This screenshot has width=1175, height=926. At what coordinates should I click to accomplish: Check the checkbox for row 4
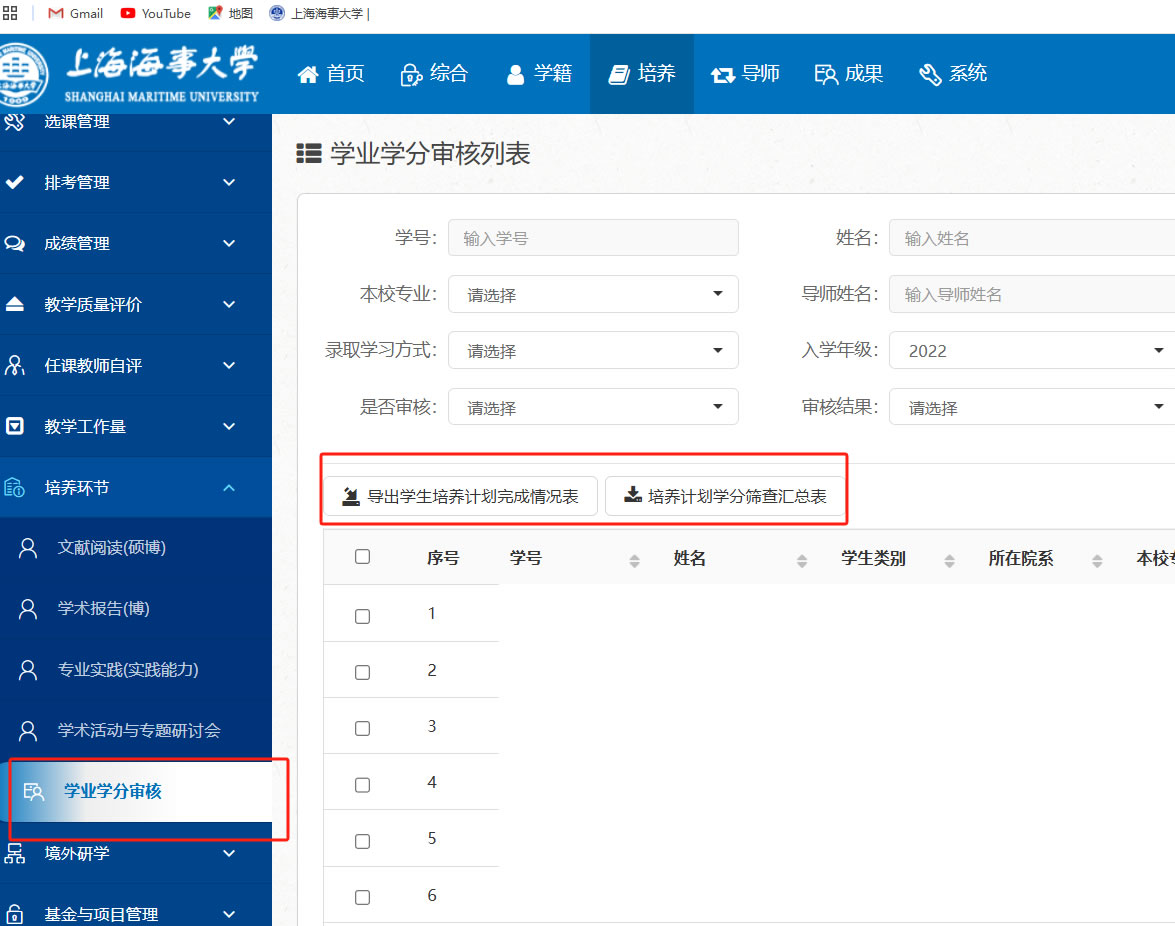click(363, 784)
